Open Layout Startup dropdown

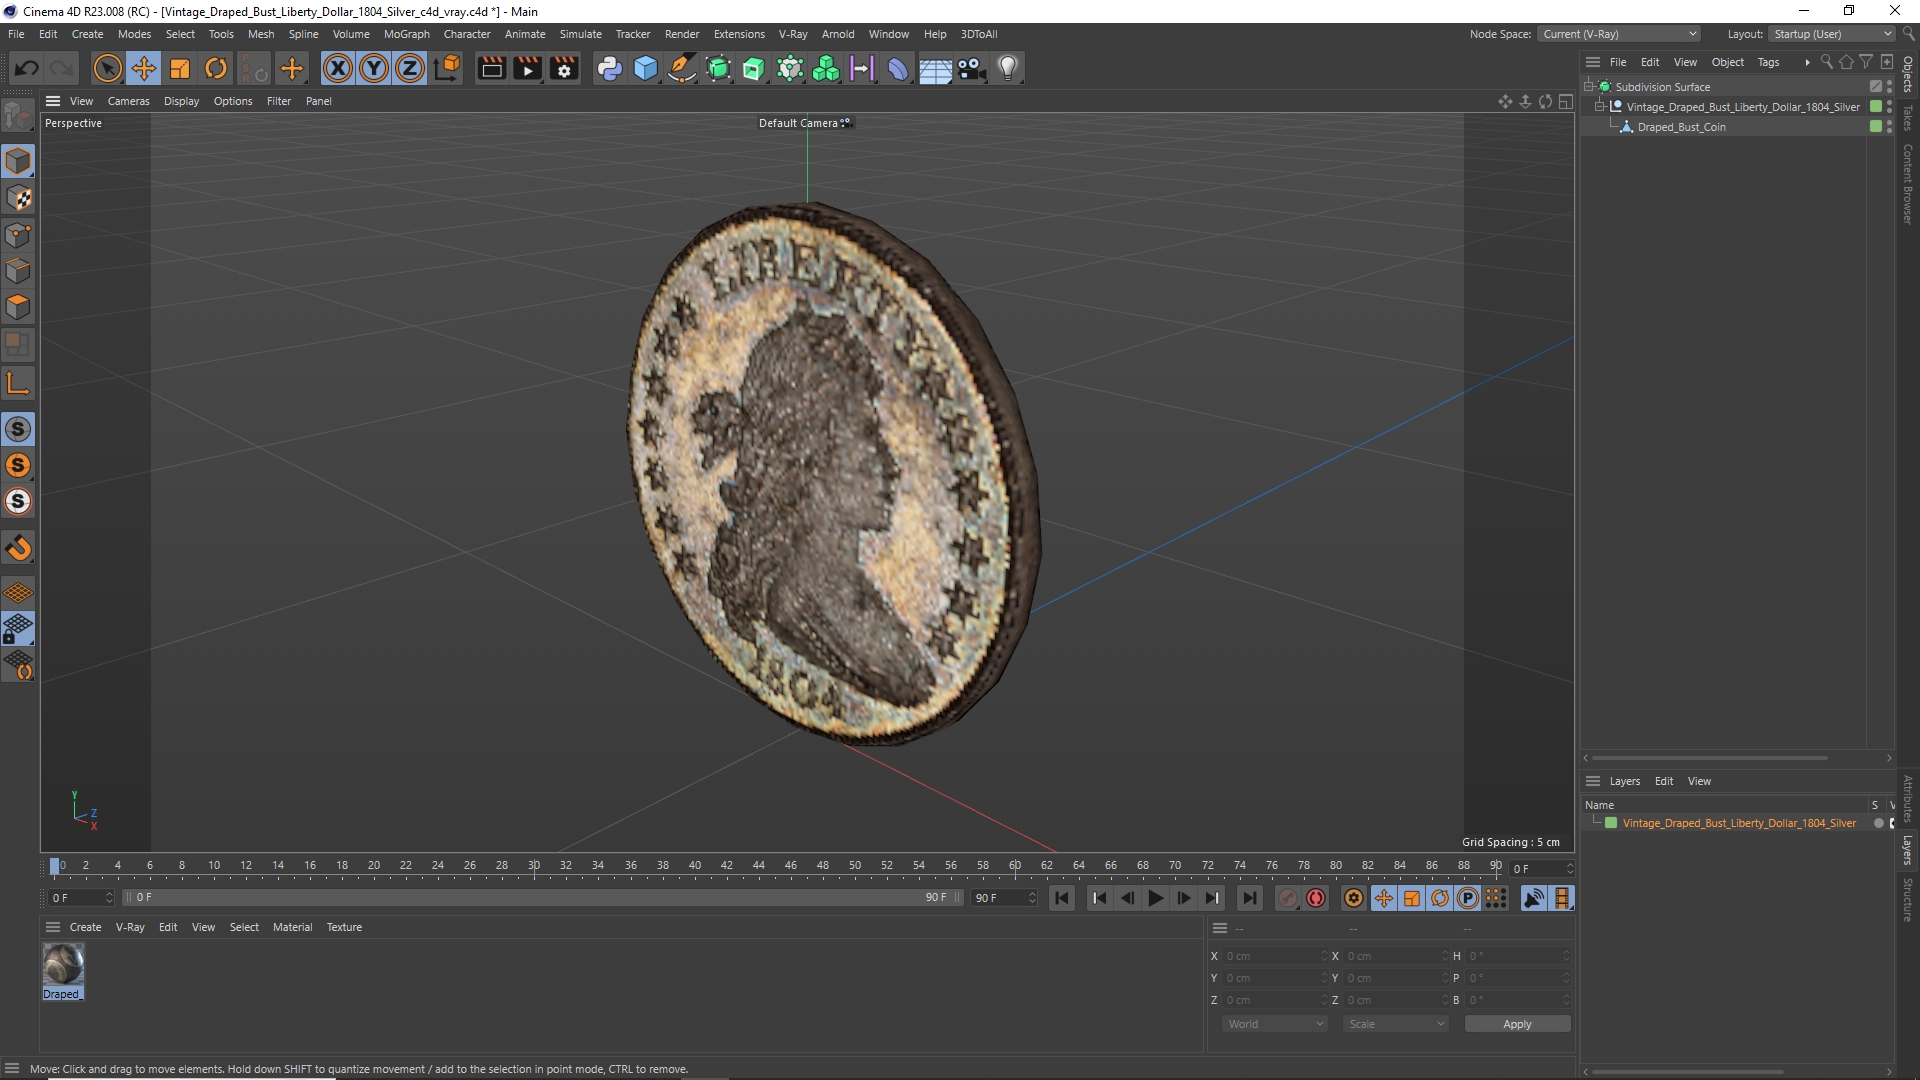point(1832,34)
